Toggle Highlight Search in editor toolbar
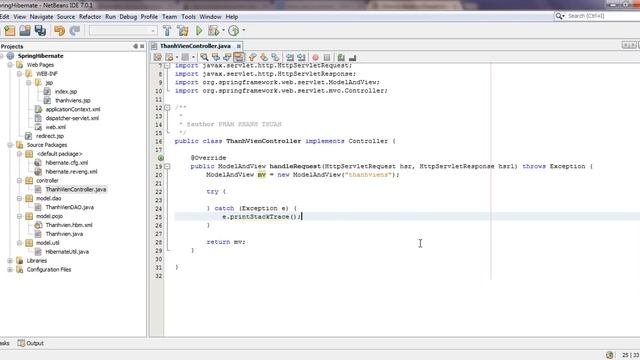 (x=238, y=58)
